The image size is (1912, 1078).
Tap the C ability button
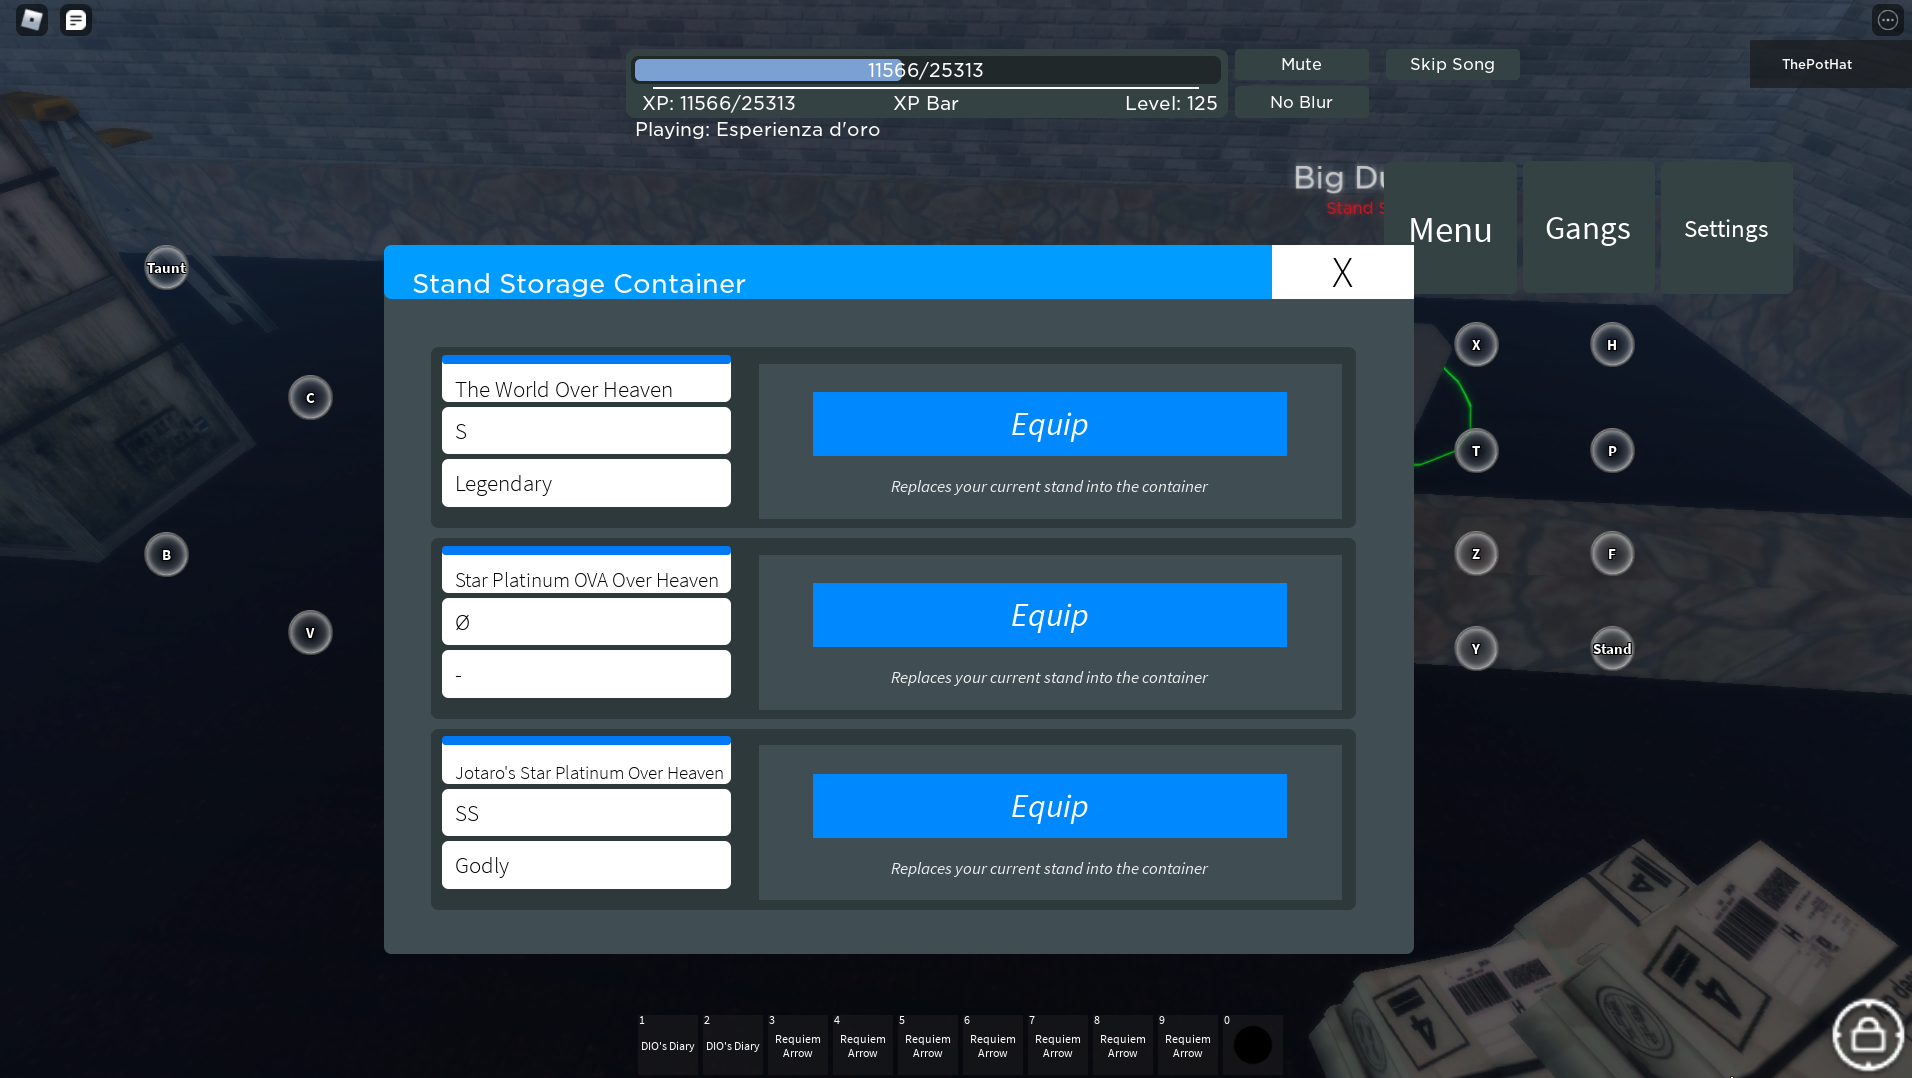point(310,398)
